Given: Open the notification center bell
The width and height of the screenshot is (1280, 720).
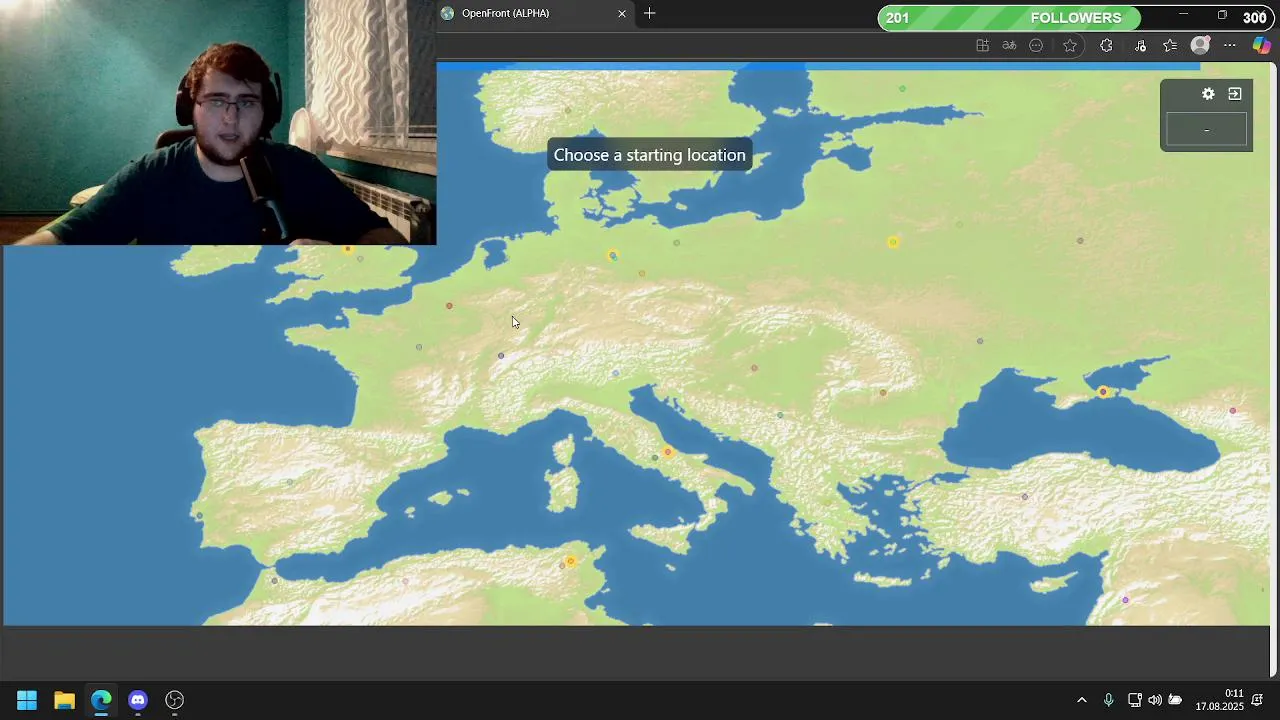Looking at the screenshot, I should pos(1258,700).
